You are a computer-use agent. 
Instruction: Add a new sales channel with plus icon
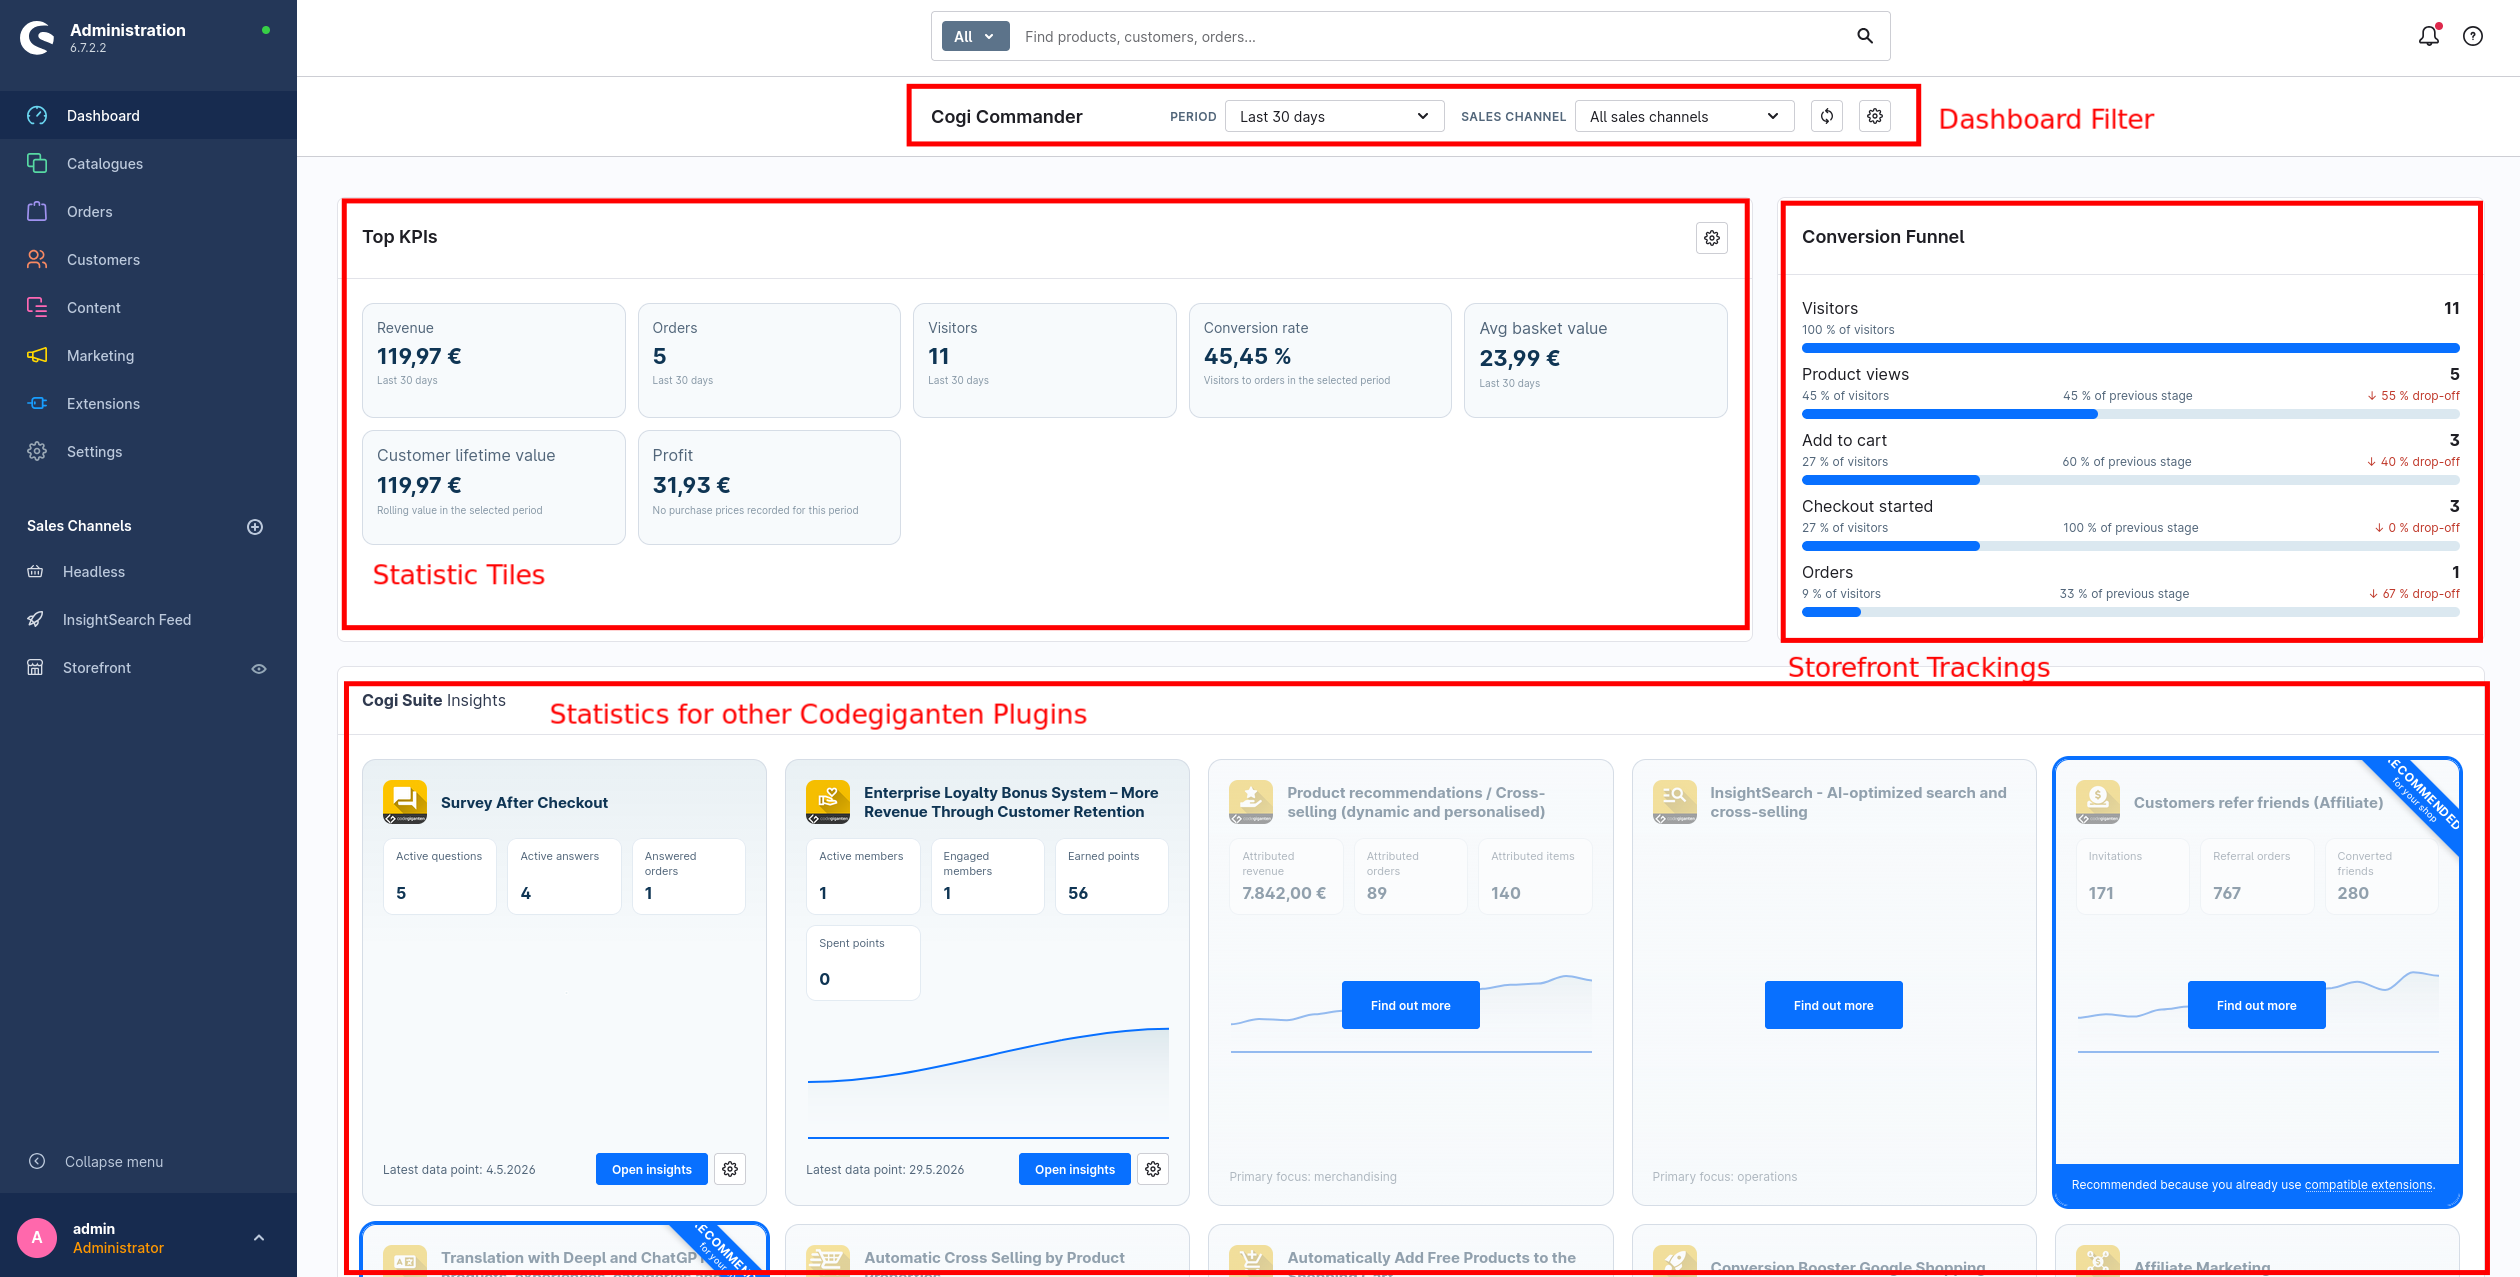pyautogui.click(x=255, y=527)
